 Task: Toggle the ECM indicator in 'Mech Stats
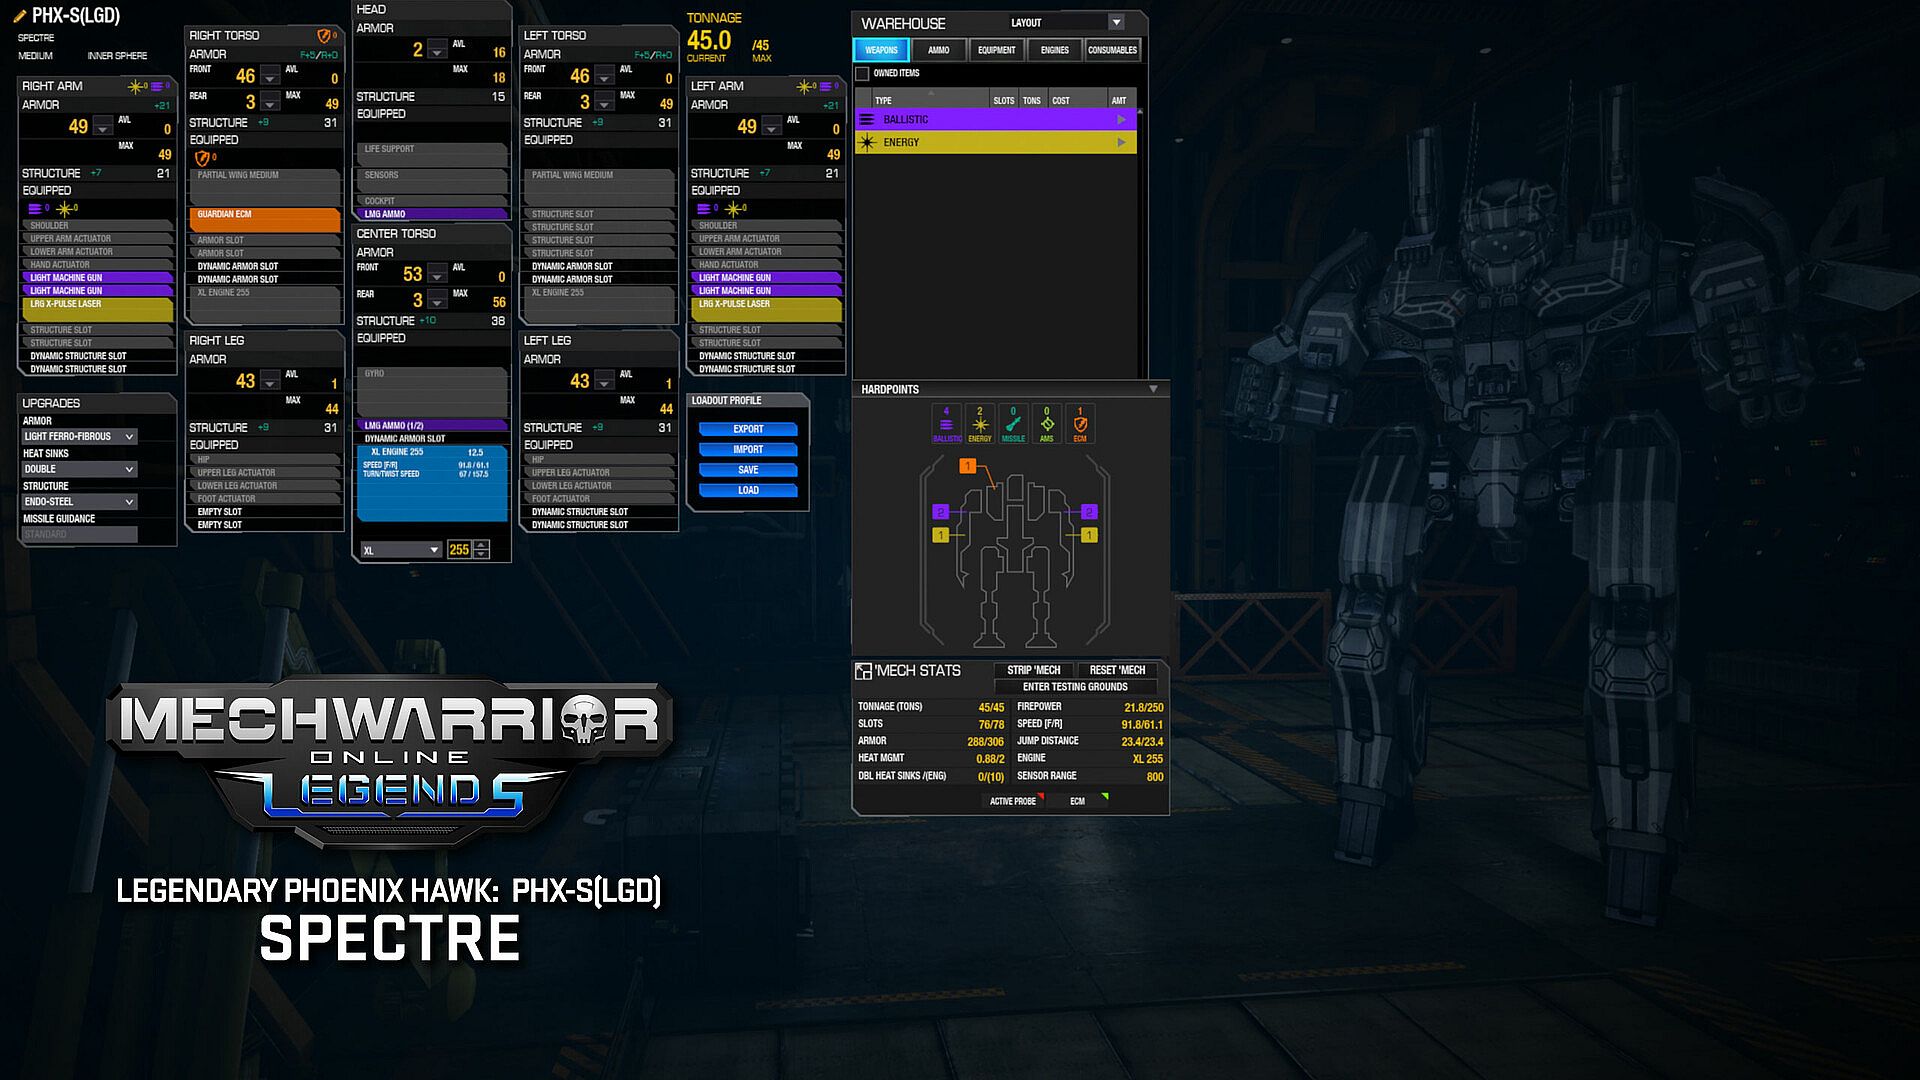[1080, 801]
